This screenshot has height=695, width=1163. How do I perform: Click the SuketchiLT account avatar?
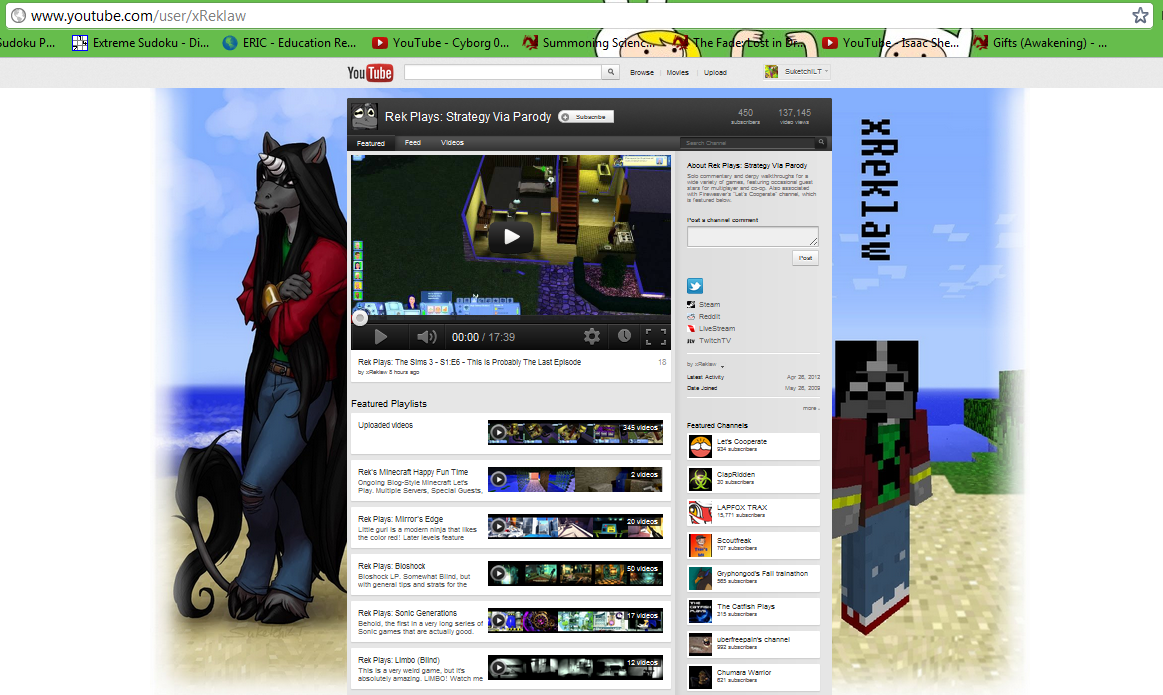(771, 72)
